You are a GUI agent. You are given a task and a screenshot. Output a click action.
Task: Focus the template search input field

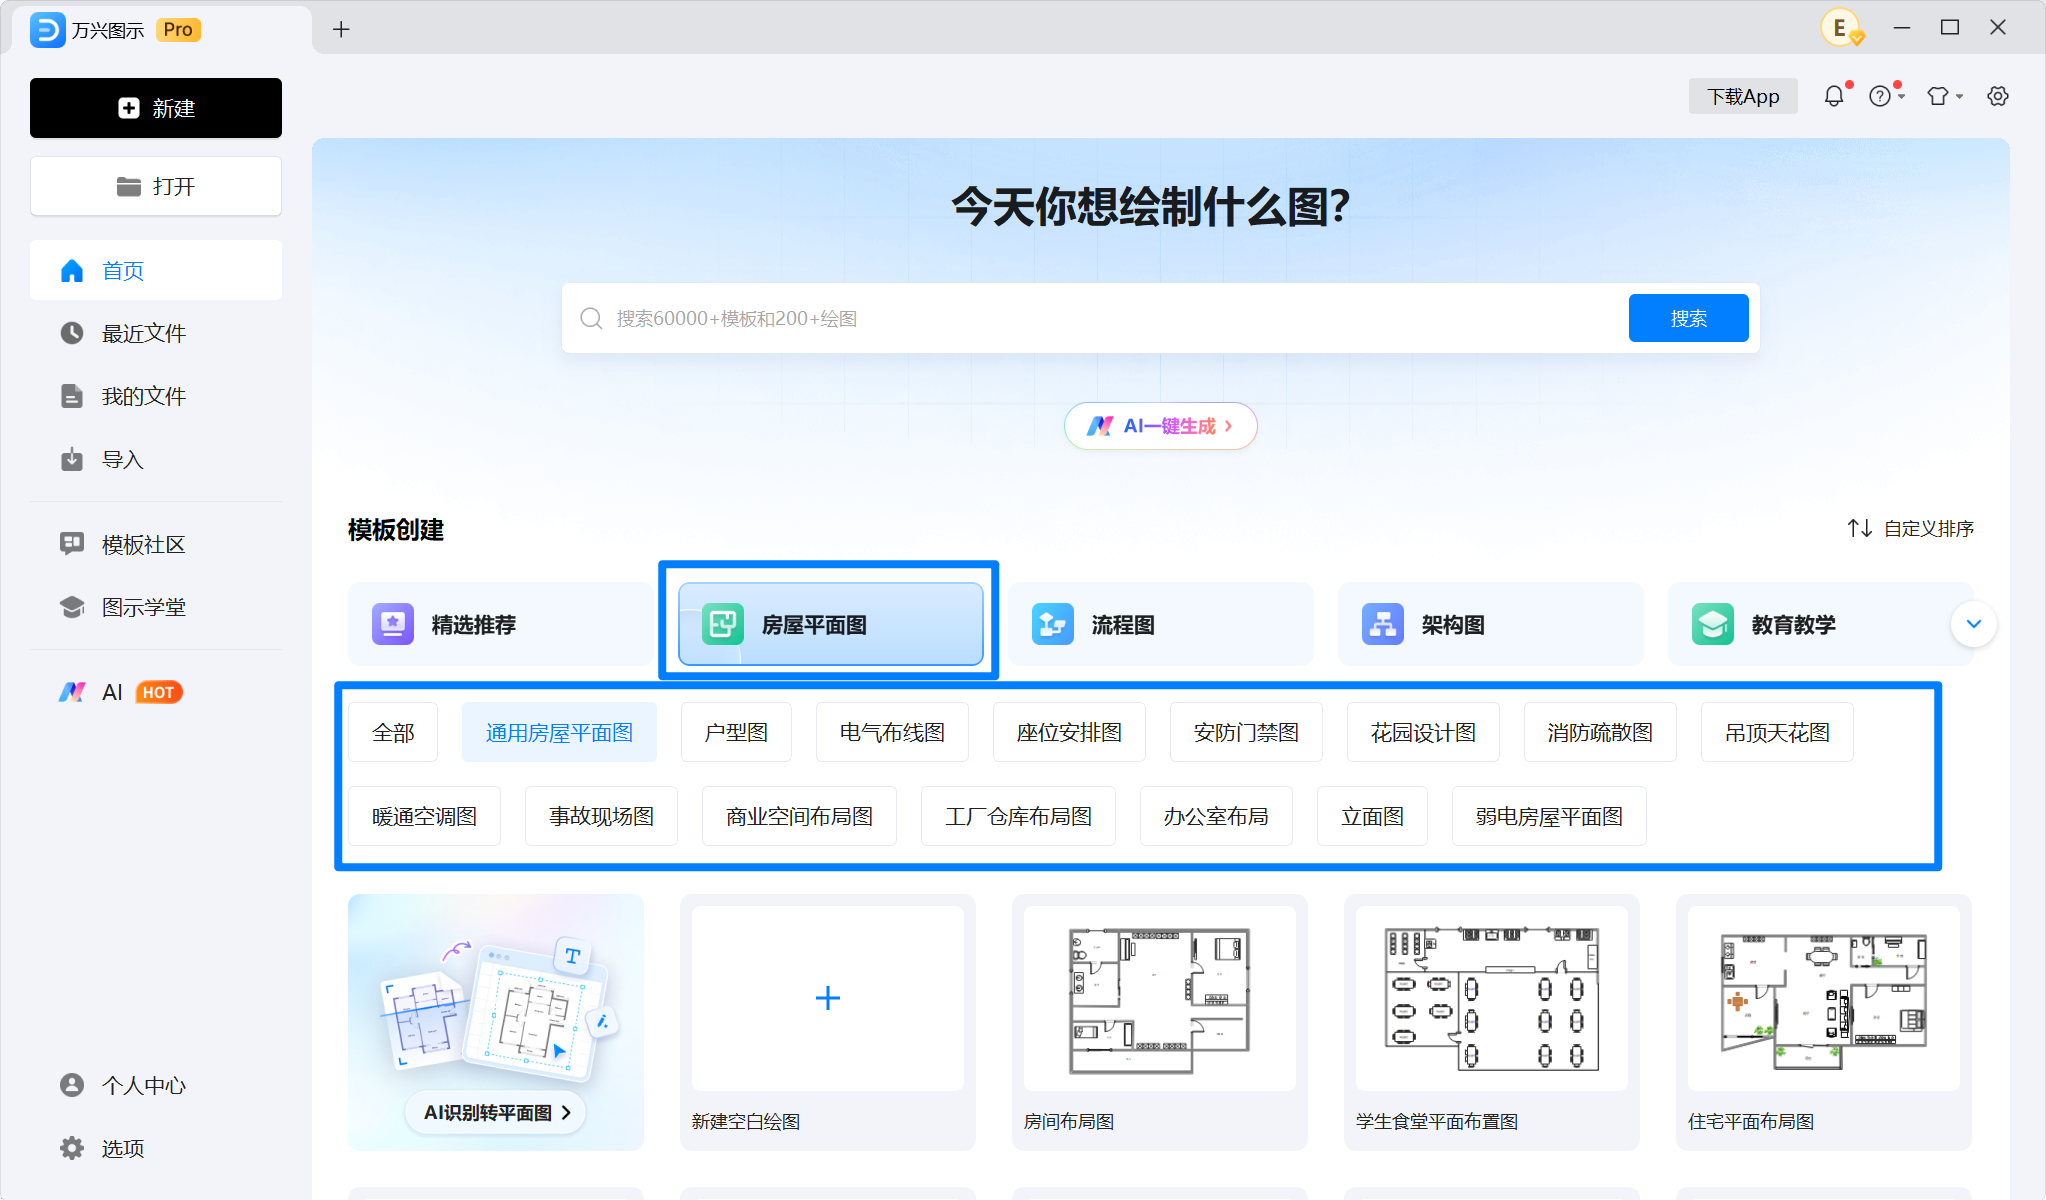point(1094,318)
